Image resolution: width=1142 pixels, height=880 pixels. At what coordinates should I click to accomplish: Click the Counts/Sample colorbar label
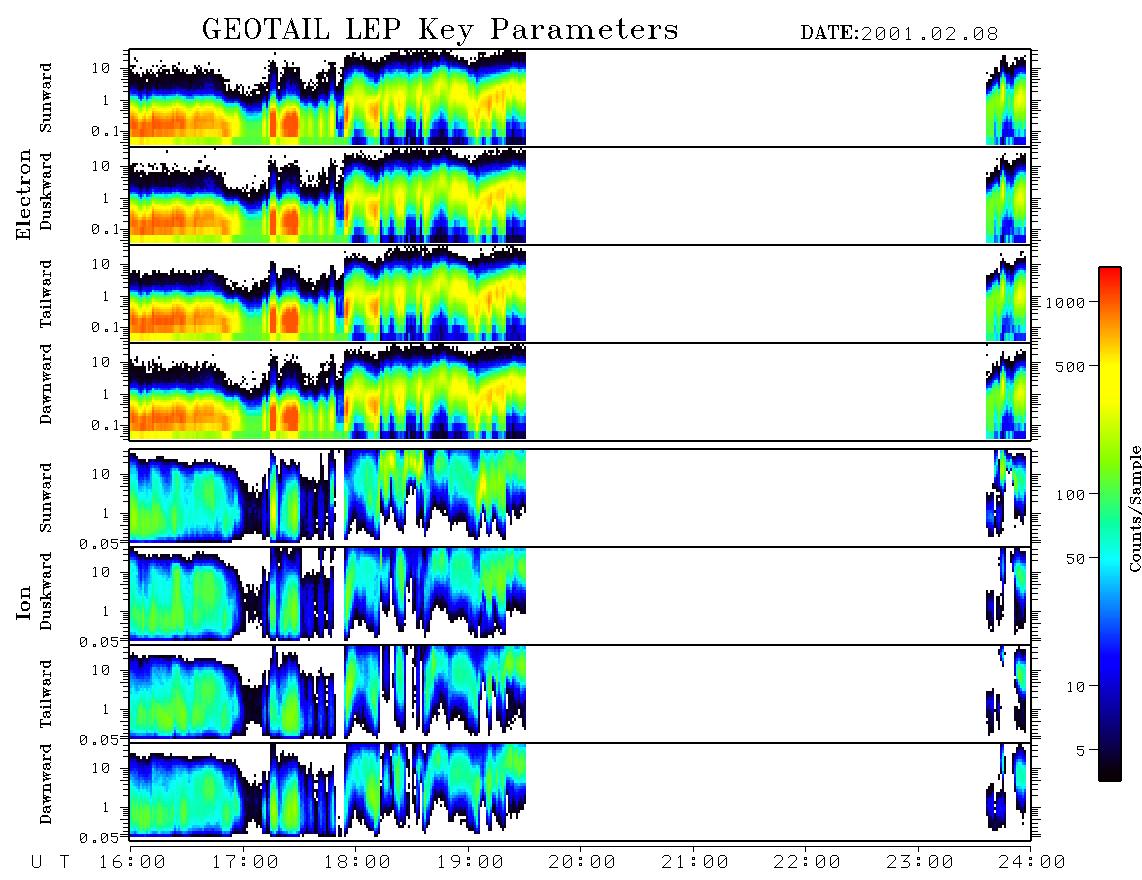pos(1134,508)
